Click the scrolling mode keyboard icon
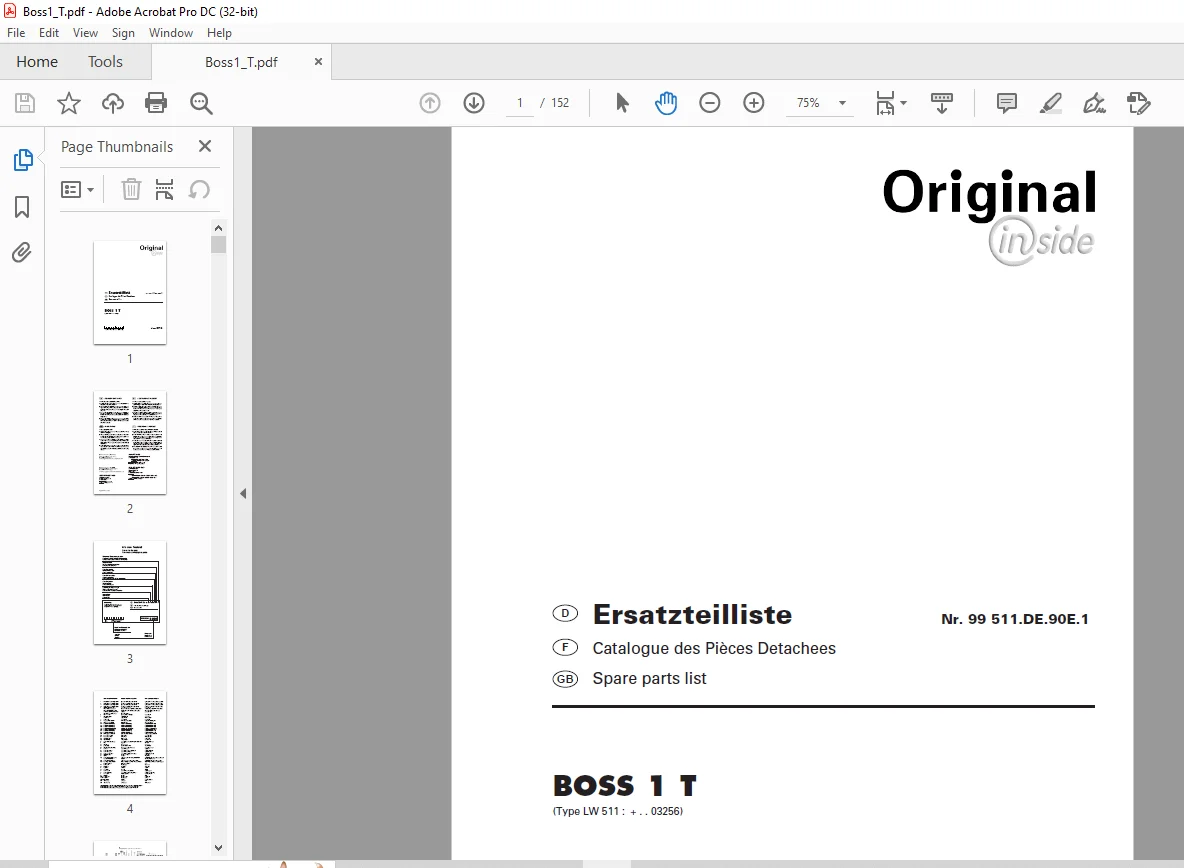Viewport: 1184px width, 868px height. pyautogui.click(x=942, y=103)
